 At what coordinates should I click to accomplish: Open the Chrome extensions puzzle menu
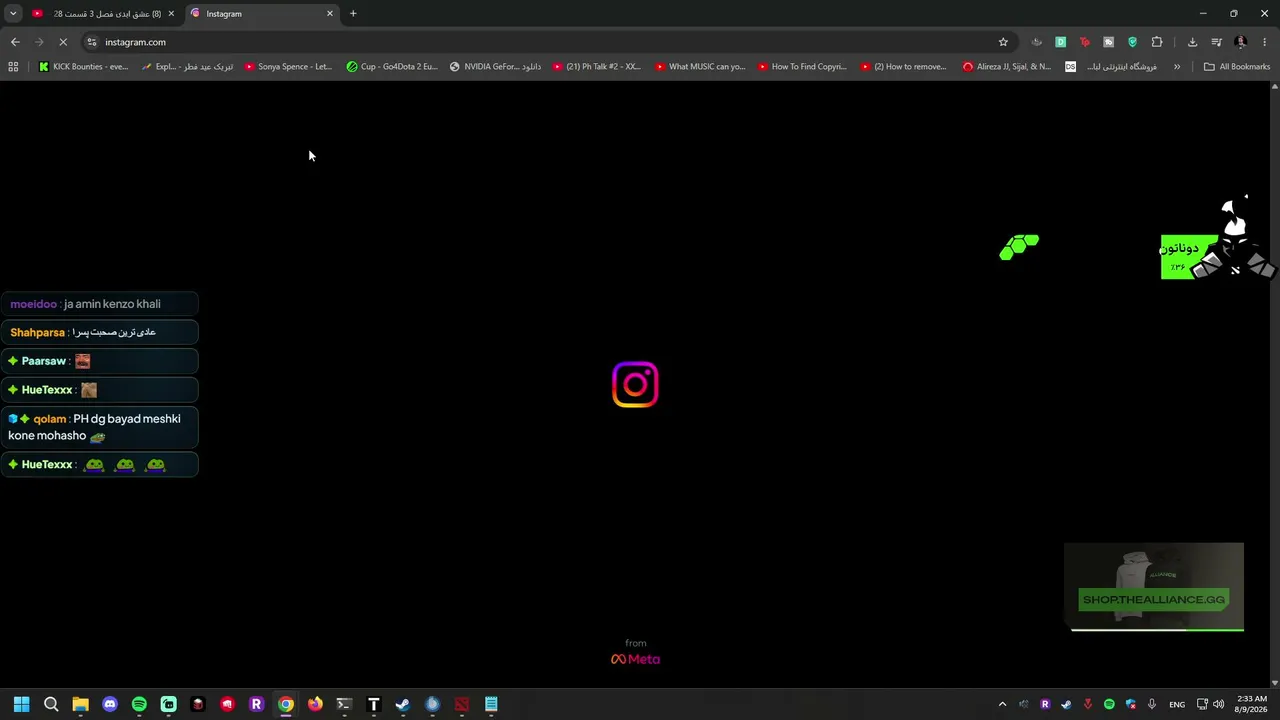[x=1157, y=42]
